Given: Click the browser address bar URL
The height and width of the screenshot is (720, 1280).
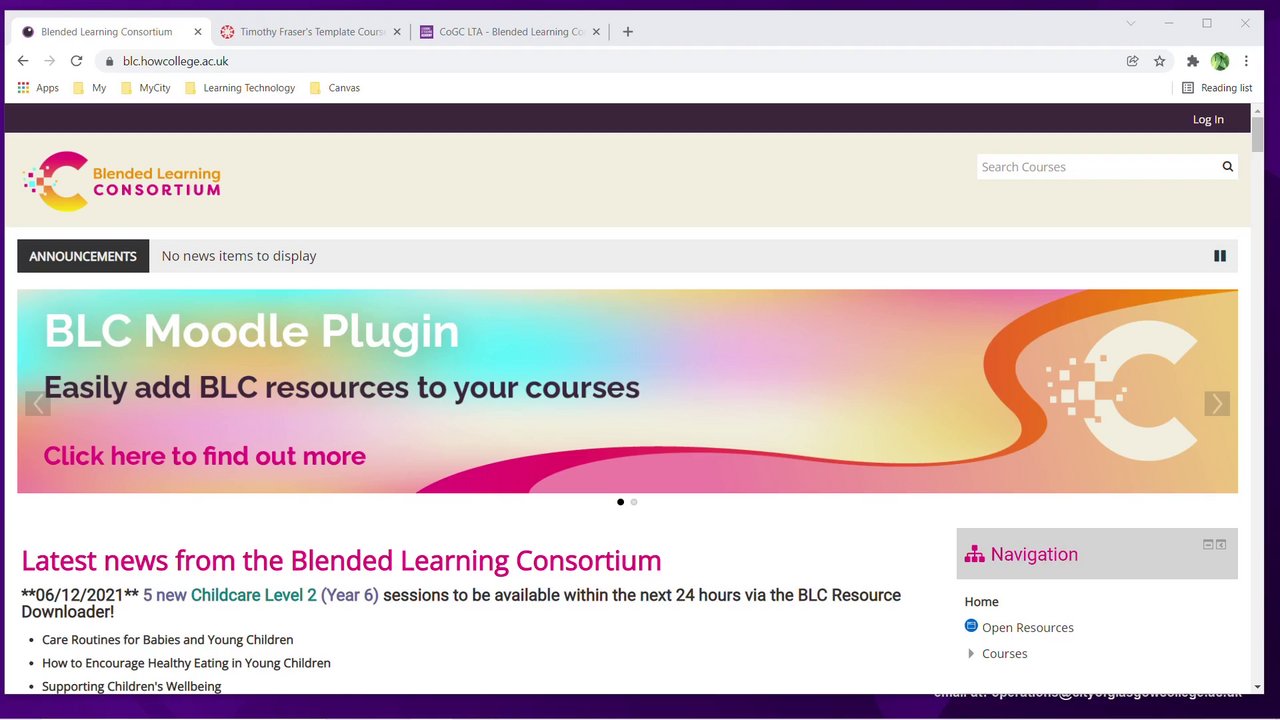Looking at the screenshot, I should click(x=176, y=61).
